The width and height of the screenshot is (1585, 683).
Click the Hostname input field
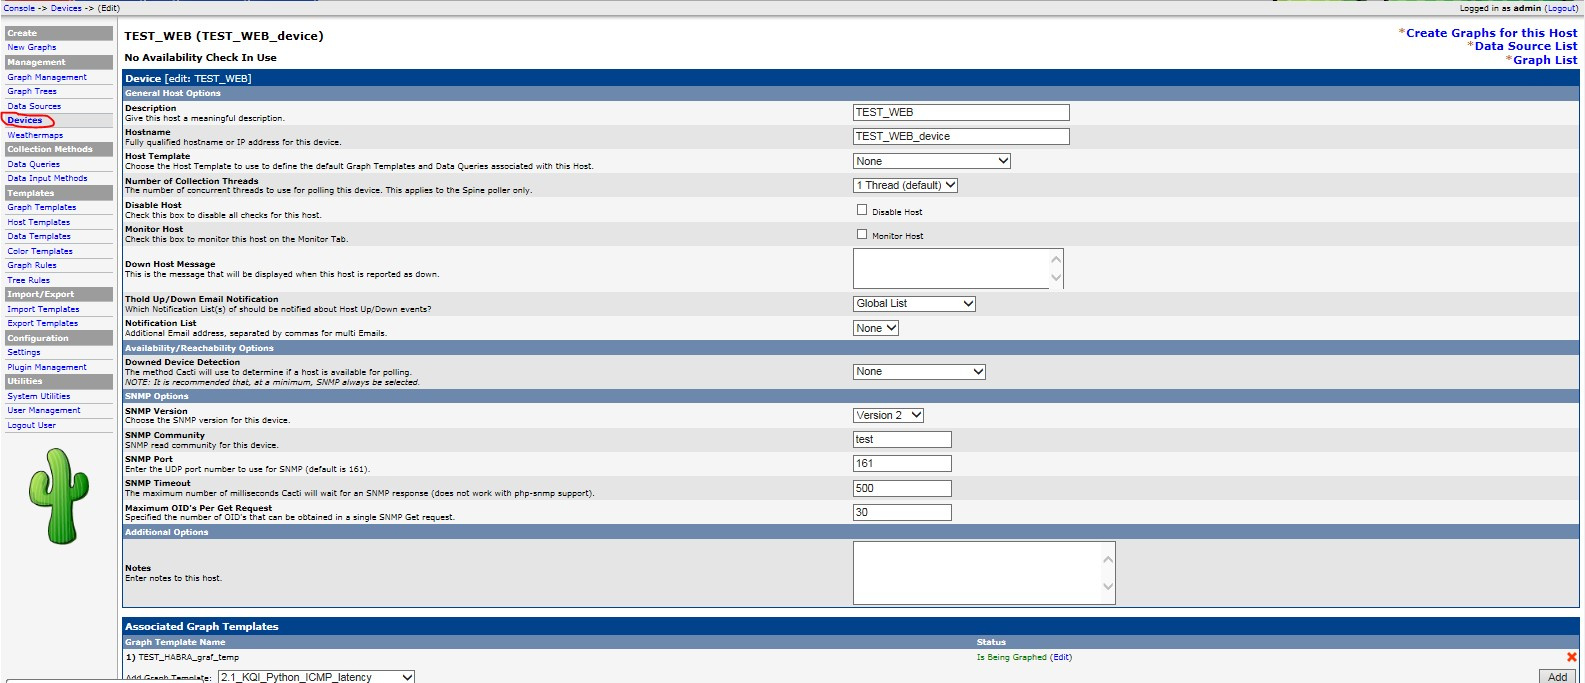(961, 136)
